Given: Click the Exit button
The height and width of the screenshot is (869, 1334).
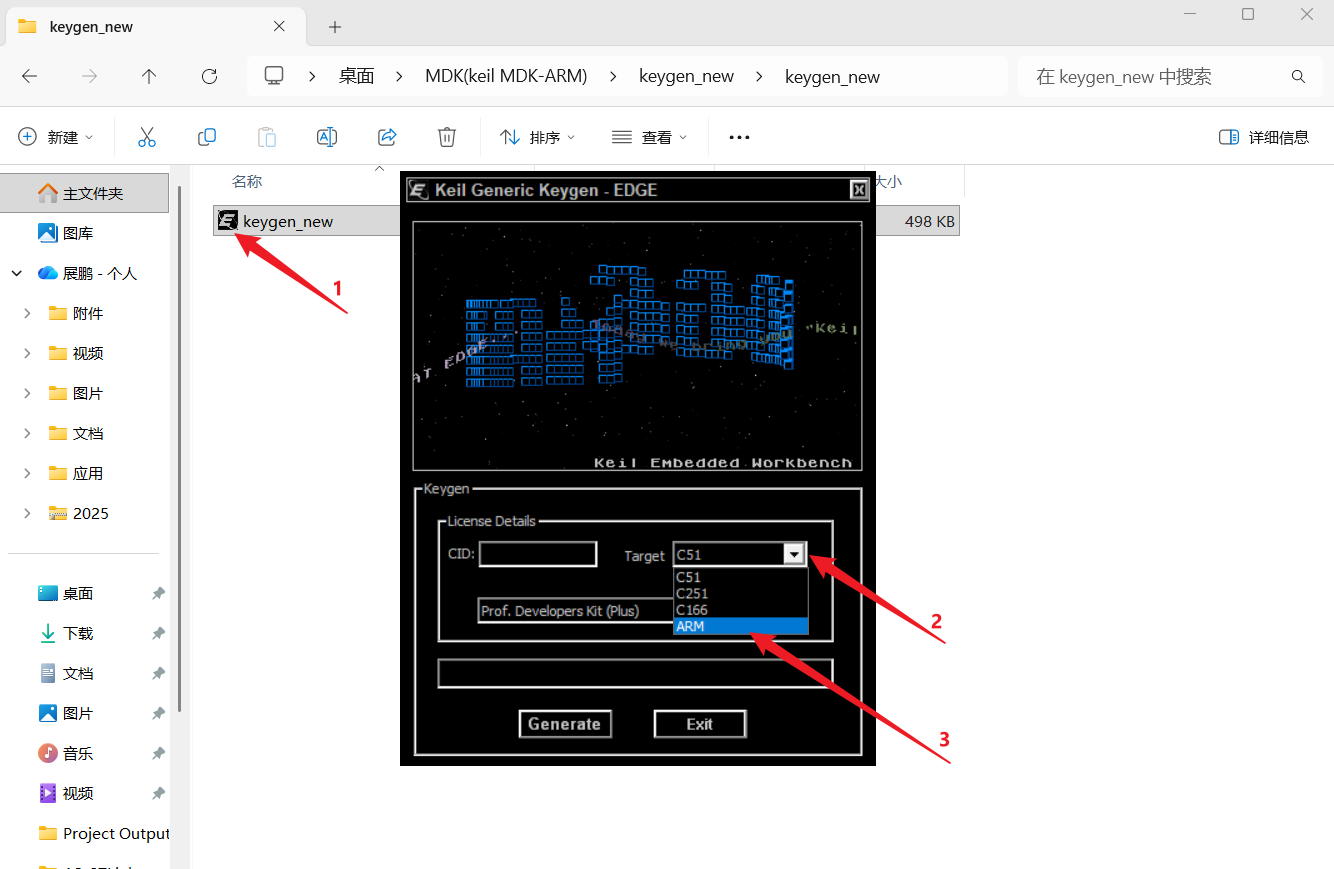Looking at the screenshot, I should [x=700, y=724].
